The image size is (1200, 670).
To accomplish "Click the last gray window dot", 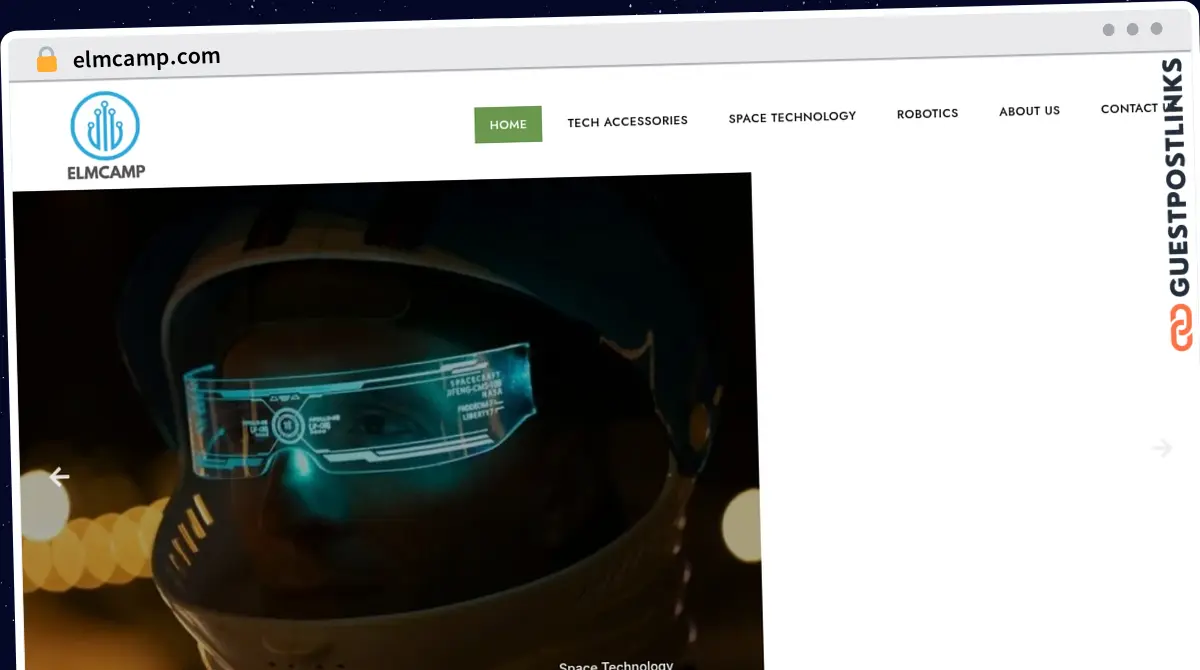I will (1156, 29).
